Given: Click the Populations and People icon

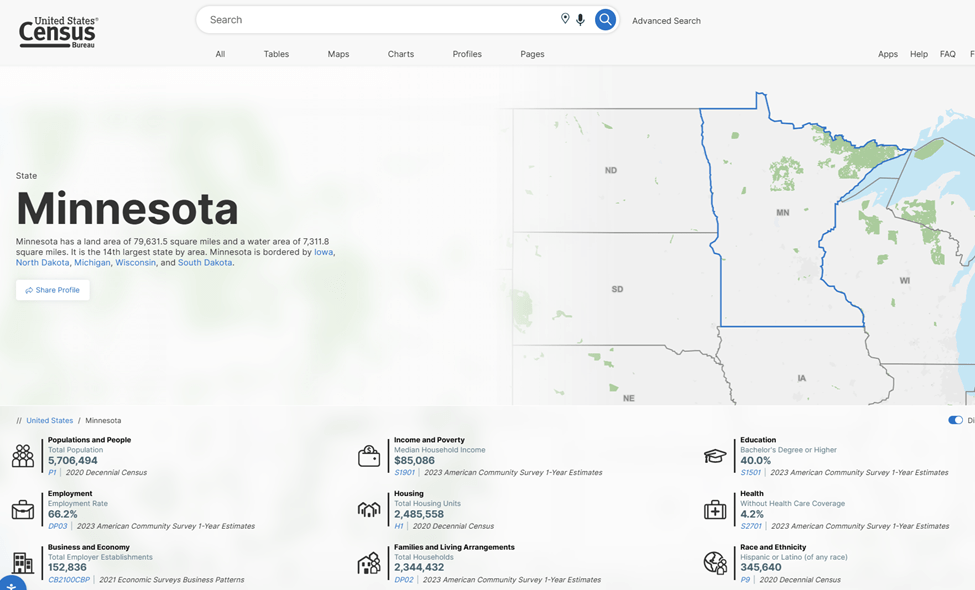Looking at the screenshot, I should pyautogui.click(x=23, y=456).
